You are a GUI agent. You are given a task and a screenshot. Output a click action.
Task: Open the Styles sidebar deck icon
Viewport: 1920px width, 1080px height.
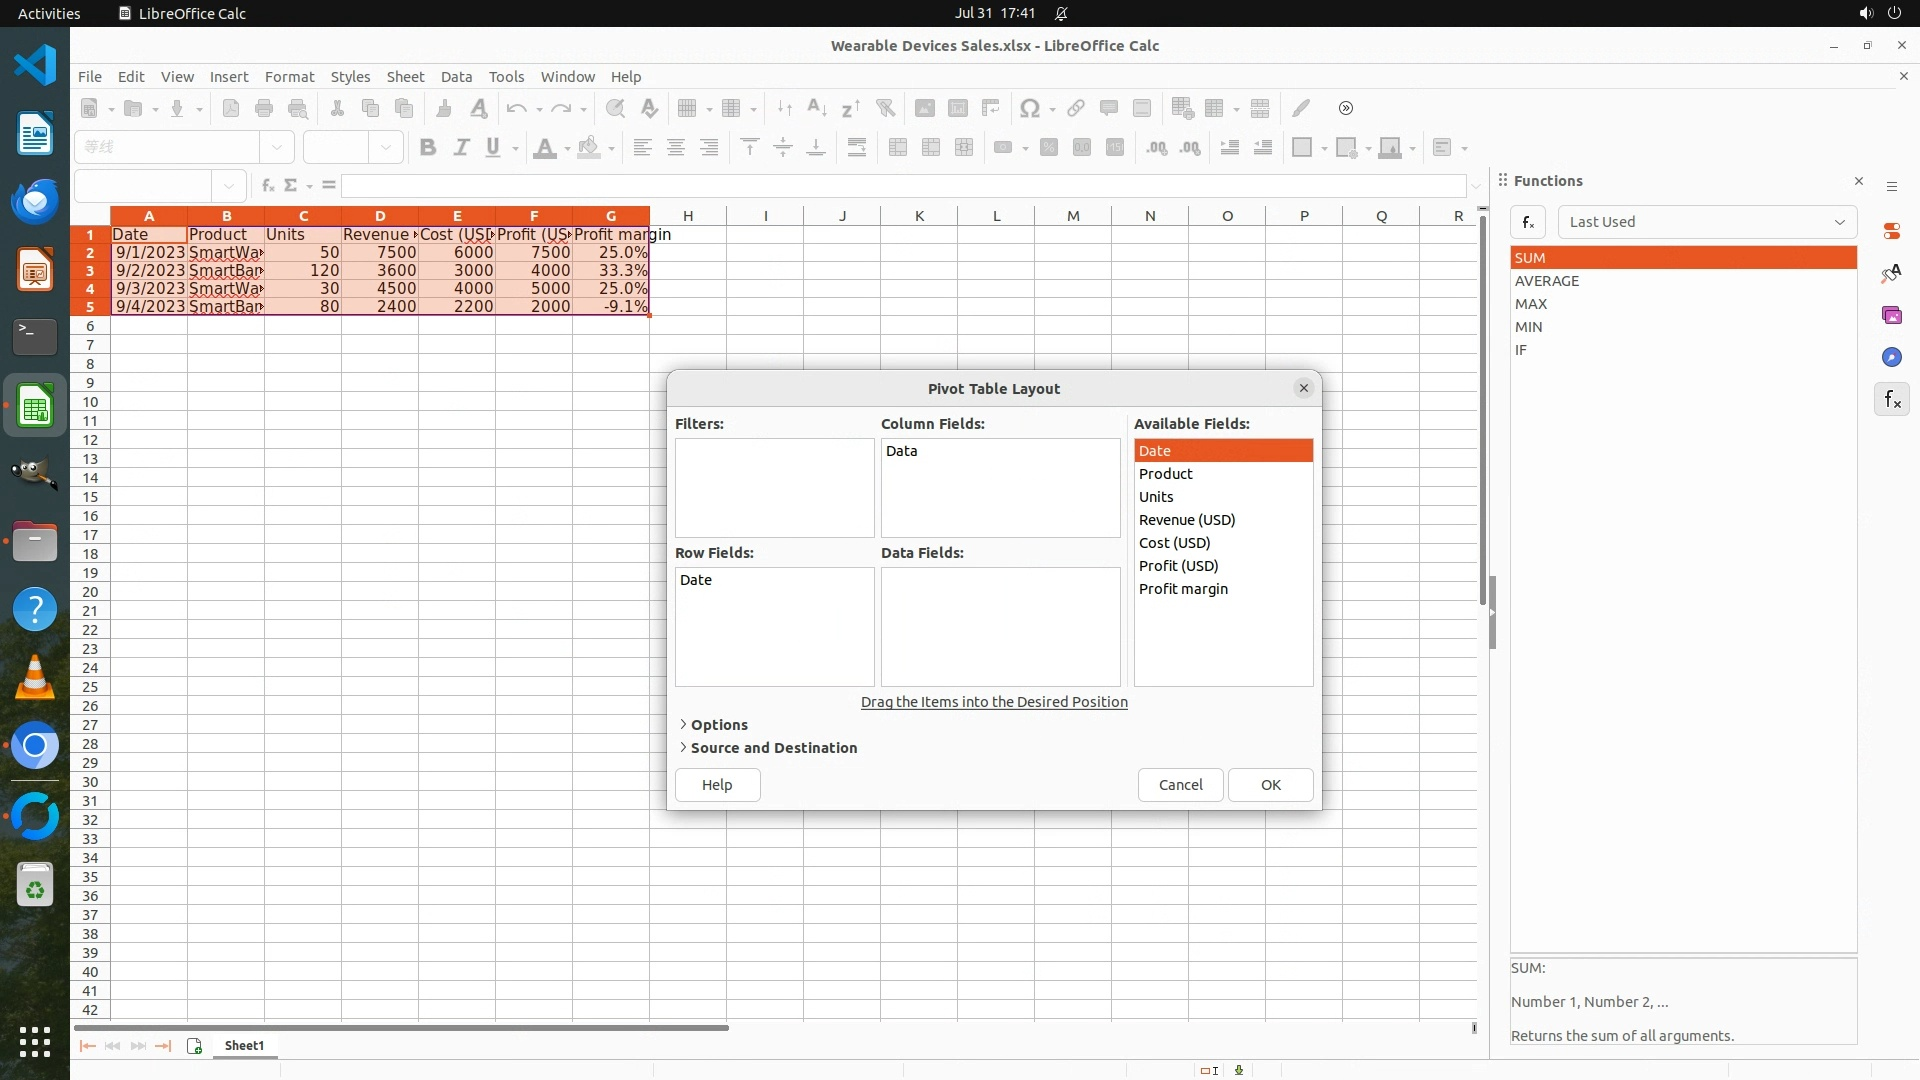point(1891,274)
